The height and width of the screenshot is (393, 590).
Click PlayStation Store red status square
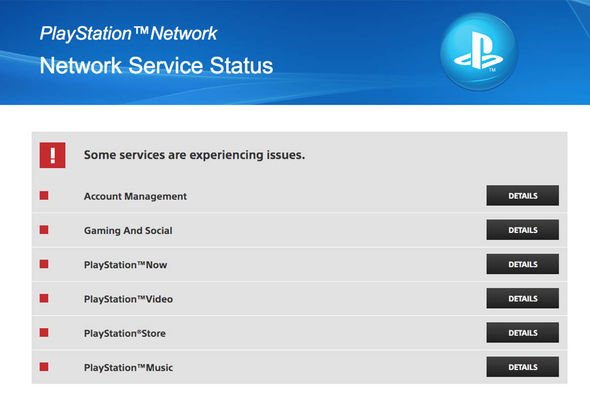click(x=44, y=332)
